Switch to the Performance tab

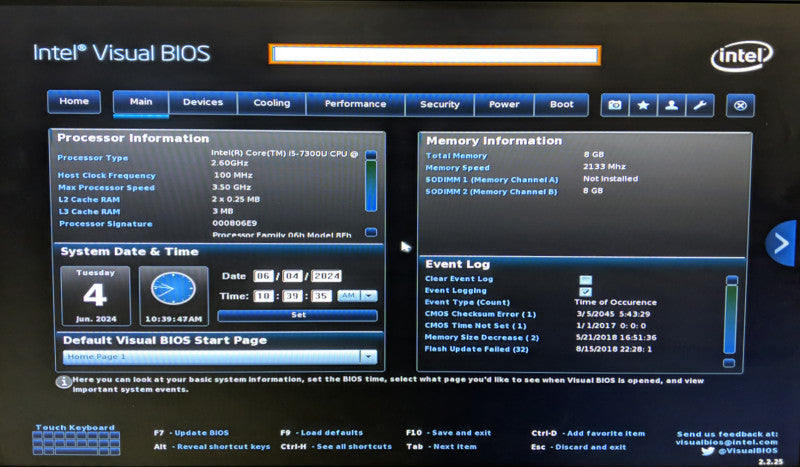pyautogui.click(x=355, y=104)
